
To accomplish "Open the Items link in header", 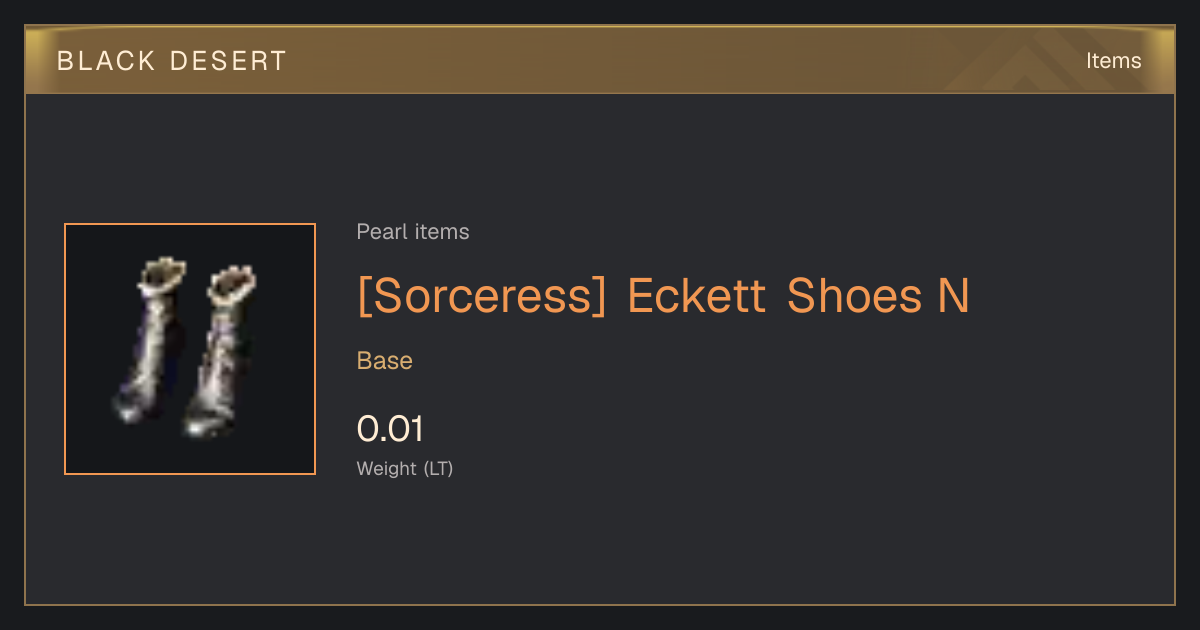I will (1113, 61).
